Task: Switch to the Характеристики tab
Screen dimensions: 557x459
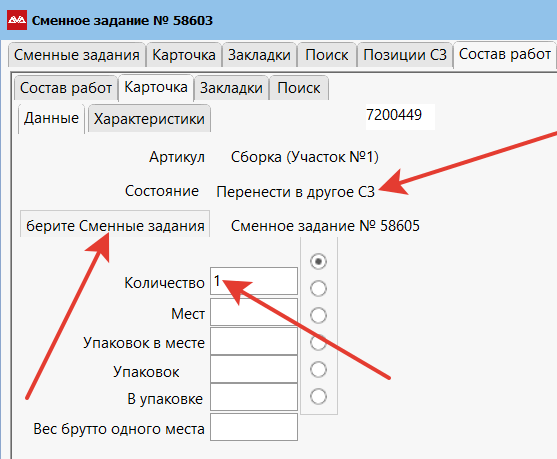Action: tap(149, 119)
